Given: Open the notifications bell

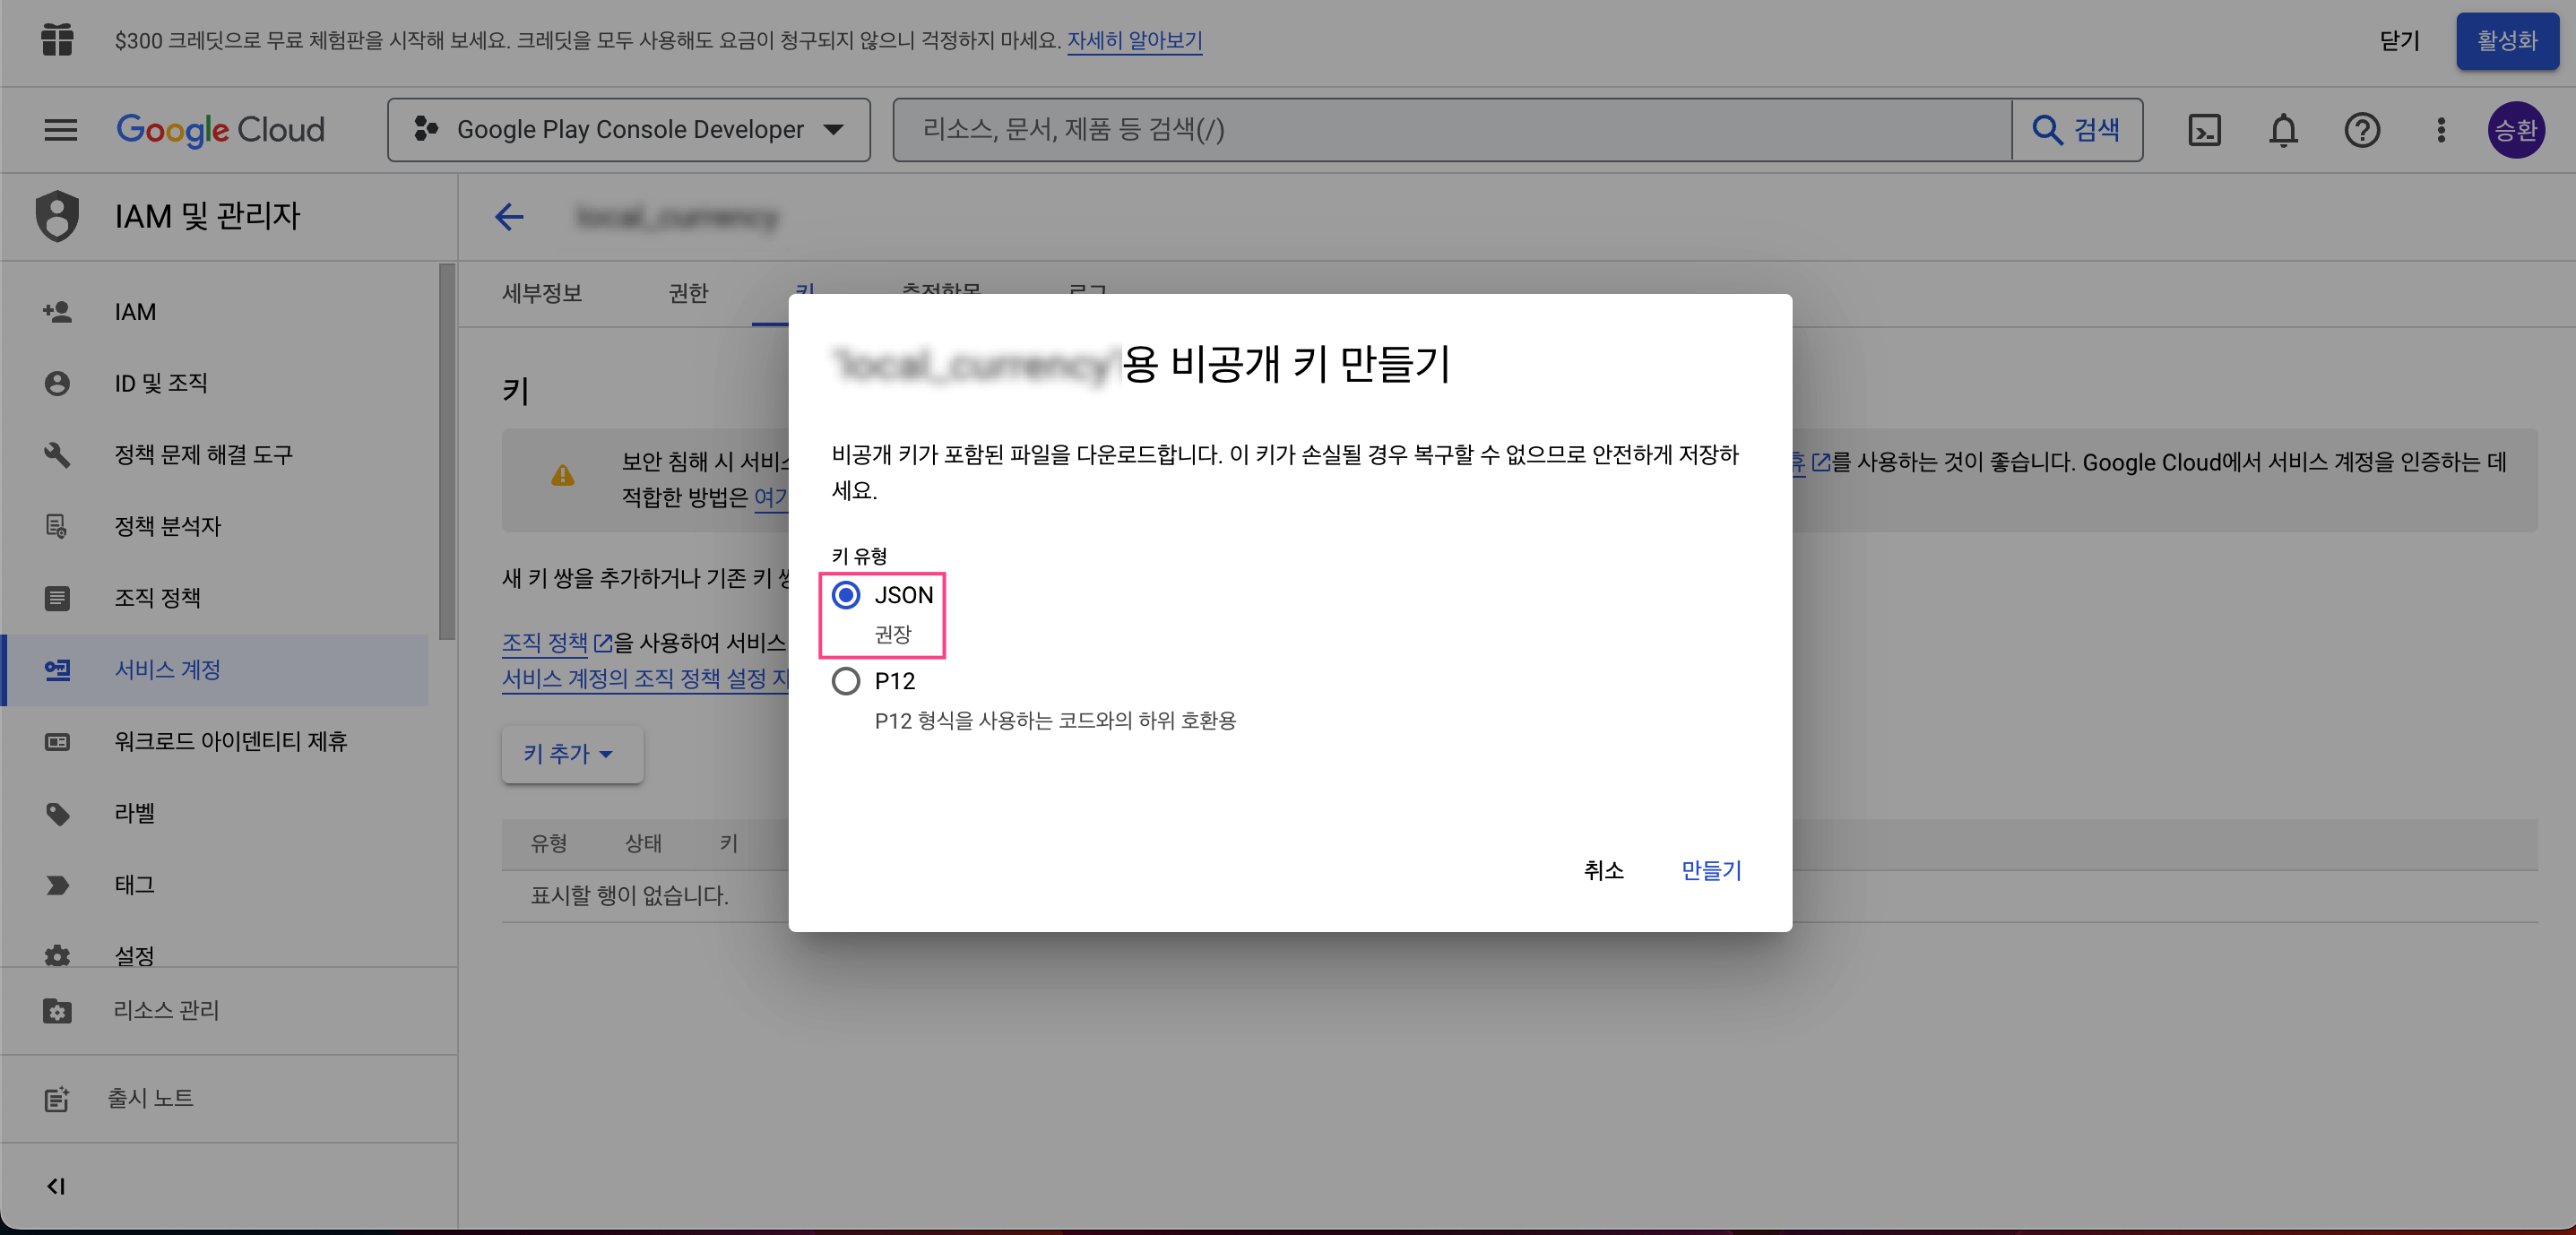Looking at the screenshot, I should click(2283, 130).
